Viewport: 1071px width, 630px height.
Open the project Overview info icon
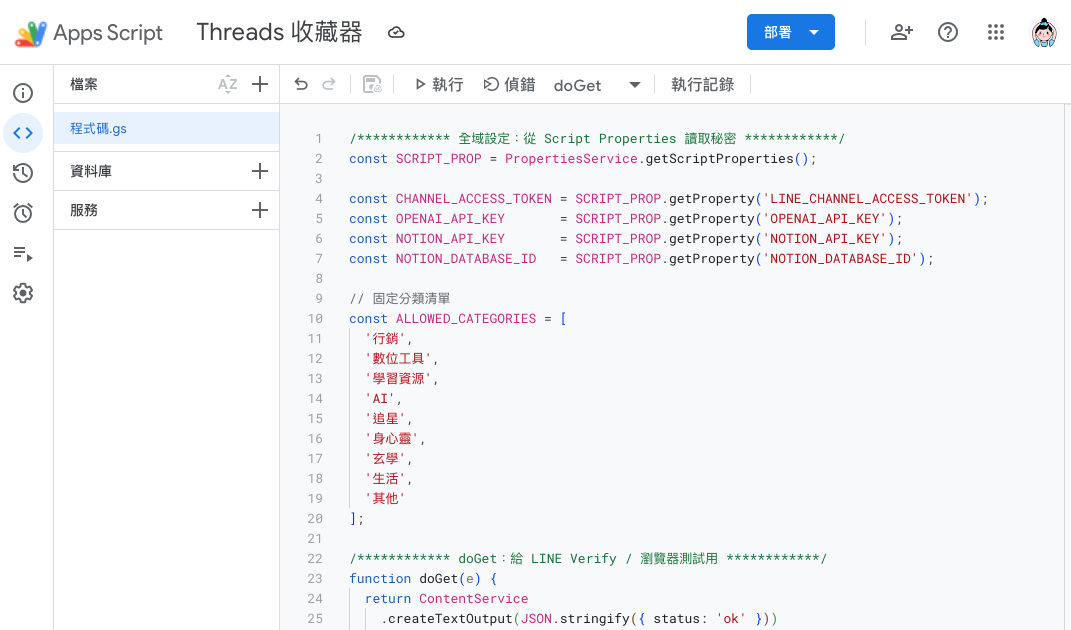click(x=23, y=93)
